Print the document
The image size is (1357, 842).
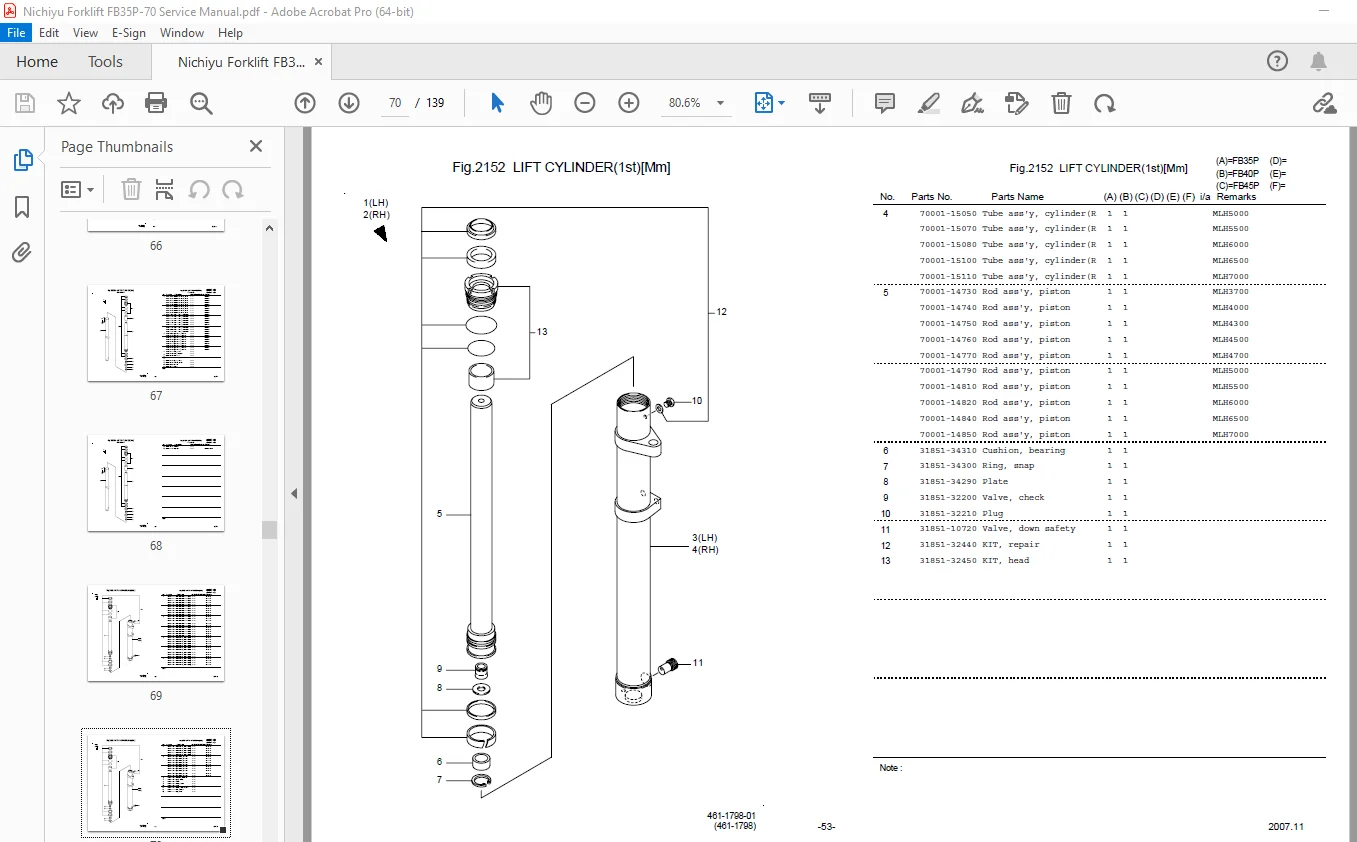click(x=156, y=103)
